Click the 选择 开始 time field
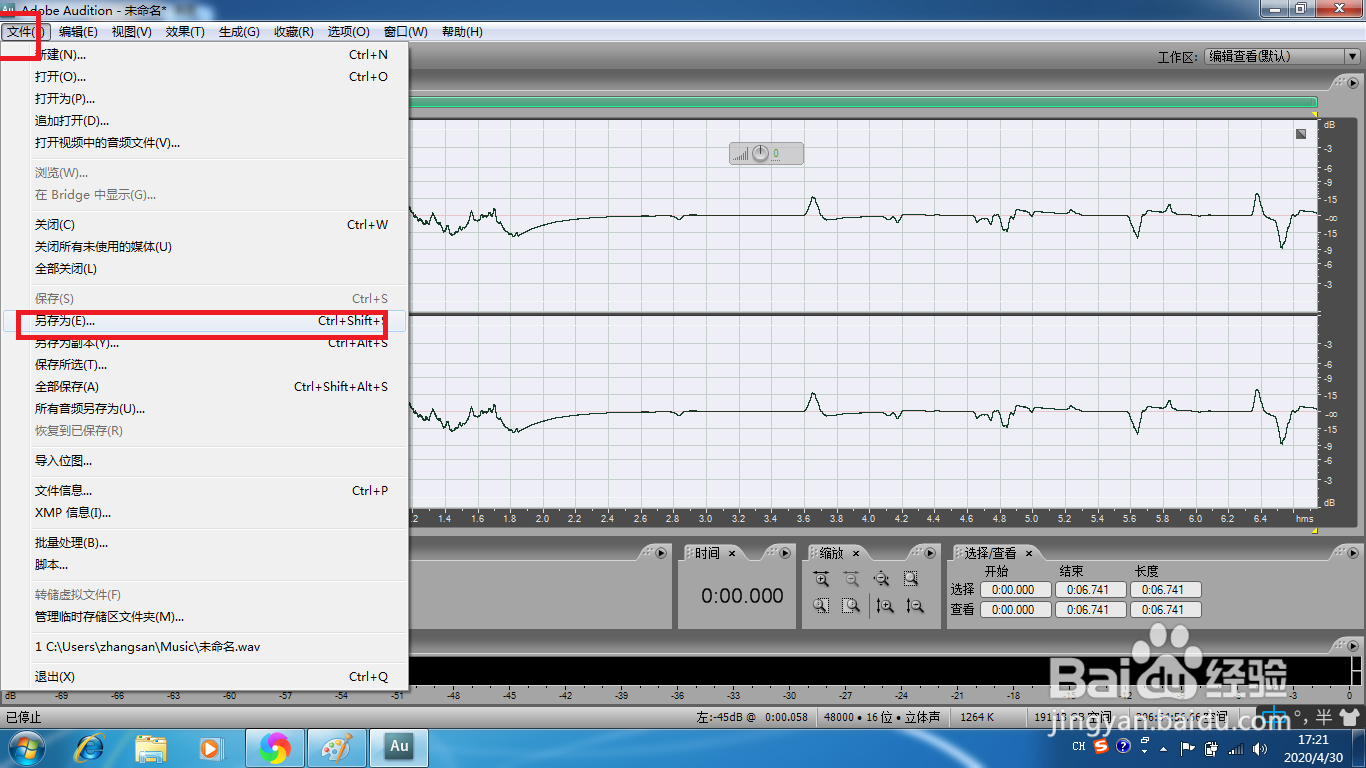The height and width of the screenshot is (768, 1366). pyautogui.click(x=1014, y=590)
